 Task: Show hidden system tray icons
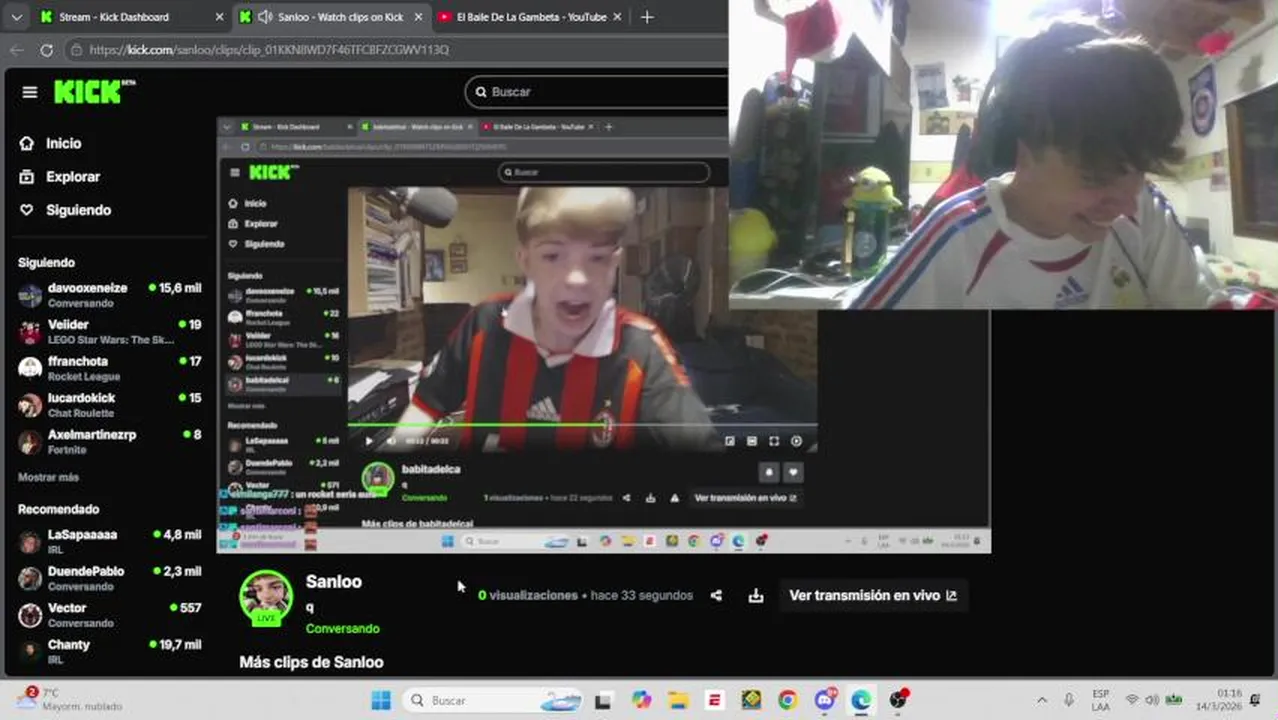(1042, 700)
